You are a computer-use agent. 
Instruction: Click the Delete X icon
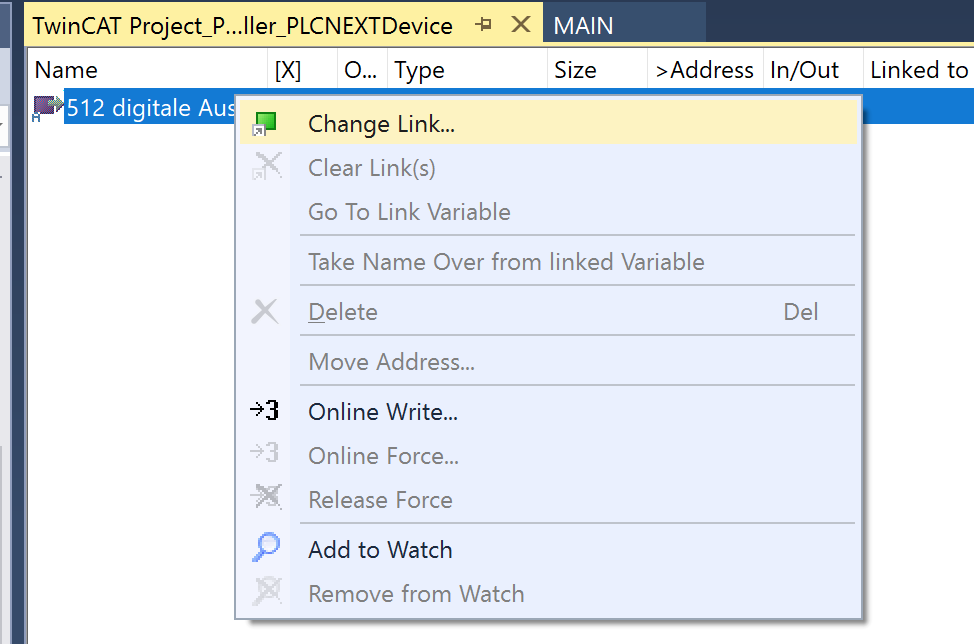tap(265, 312)
